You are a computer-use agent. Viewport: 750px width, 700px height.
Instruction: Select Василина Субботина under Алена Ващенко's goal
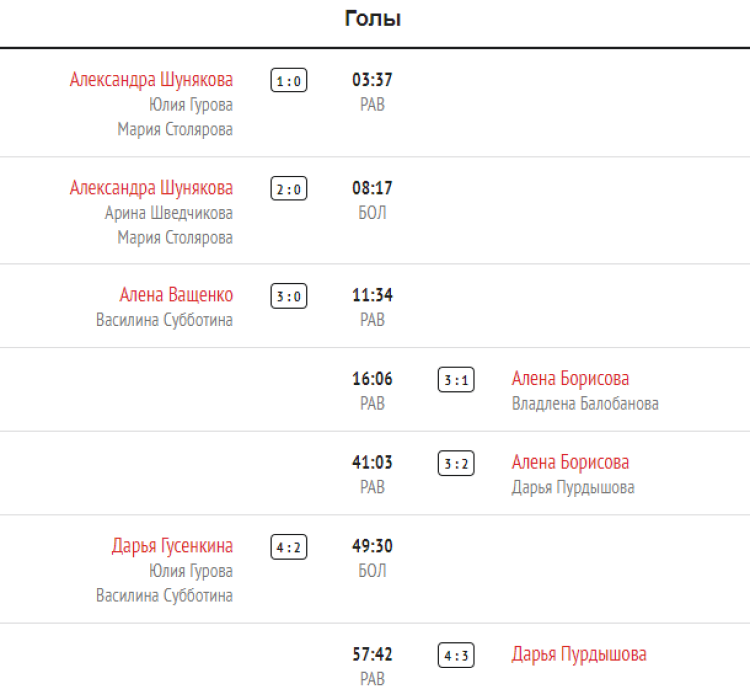164,320
